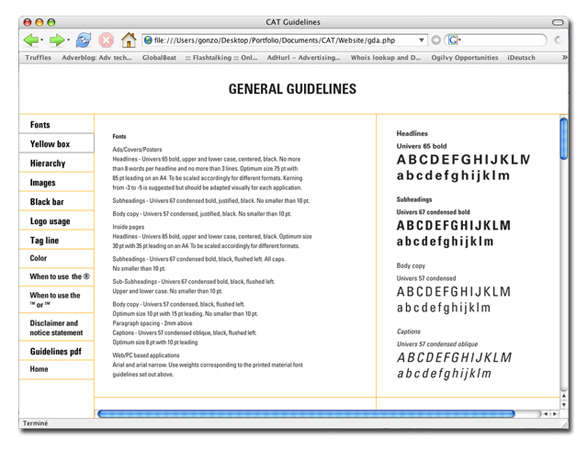Viewport: 588px width, 450px height.
Task: Grab the window resize corner grip
Action: click(564, 424)
